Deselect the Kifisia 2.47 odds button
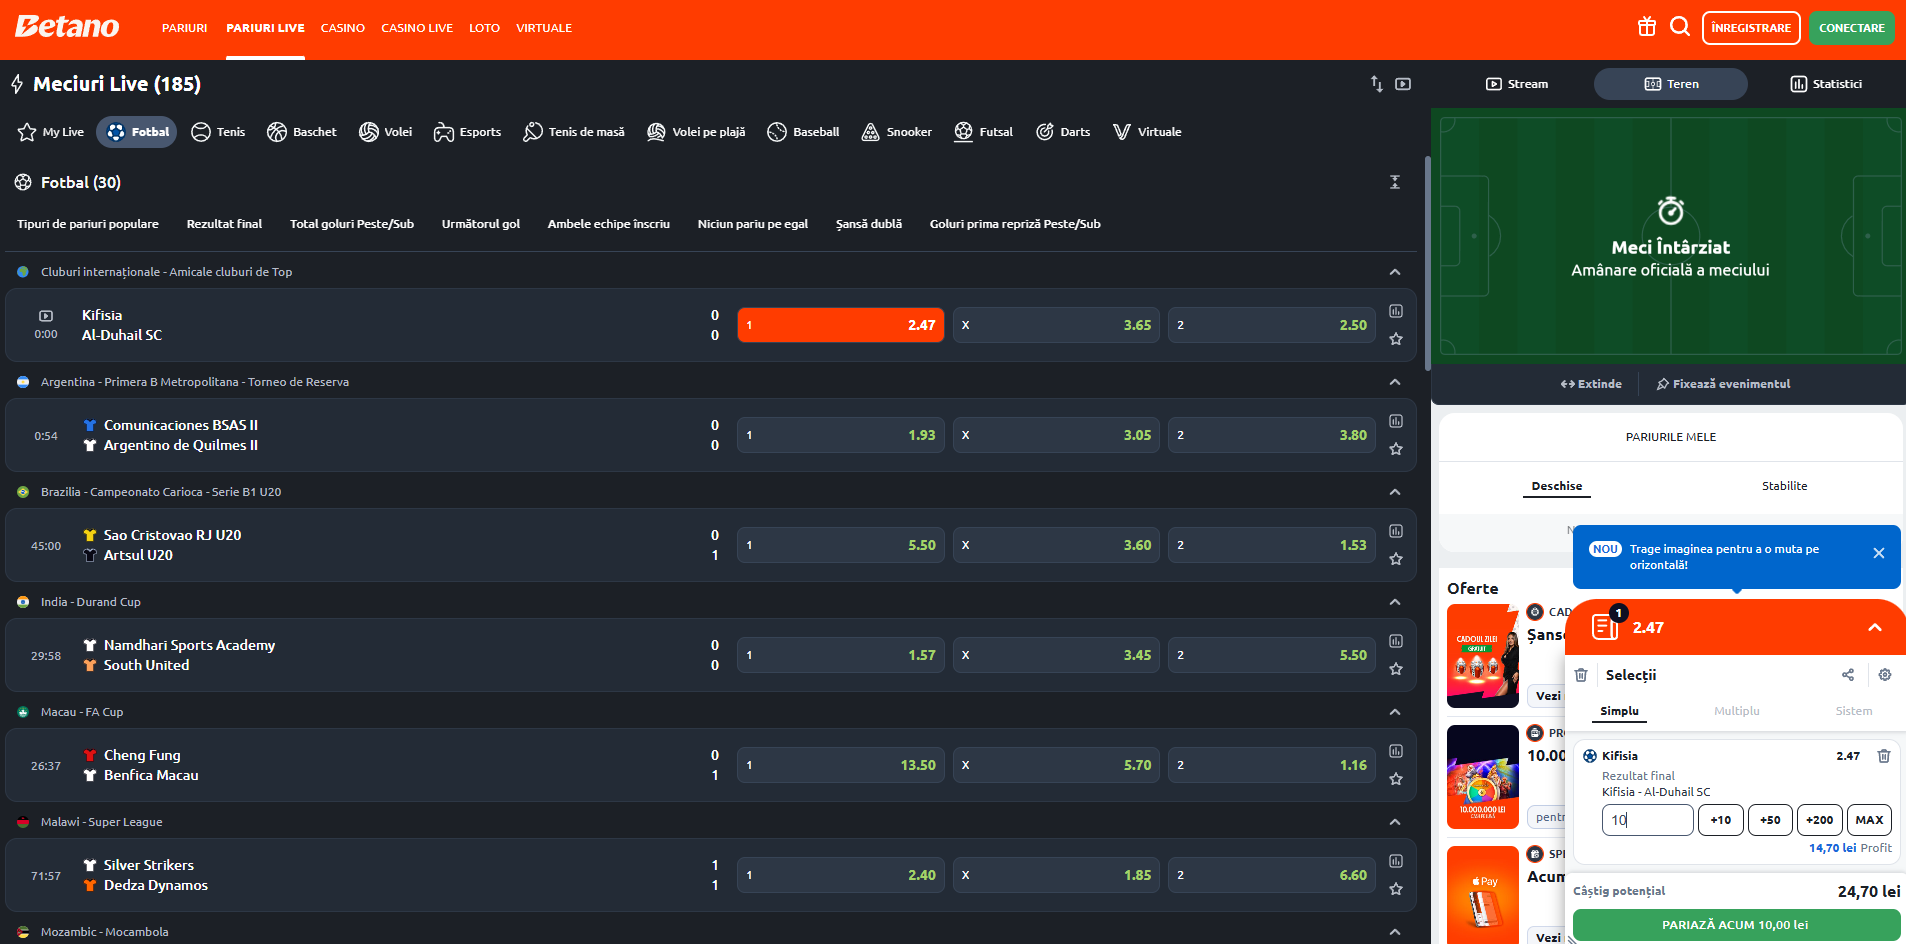Viewport: 1906px width, 944px height. tap(840, 325)
